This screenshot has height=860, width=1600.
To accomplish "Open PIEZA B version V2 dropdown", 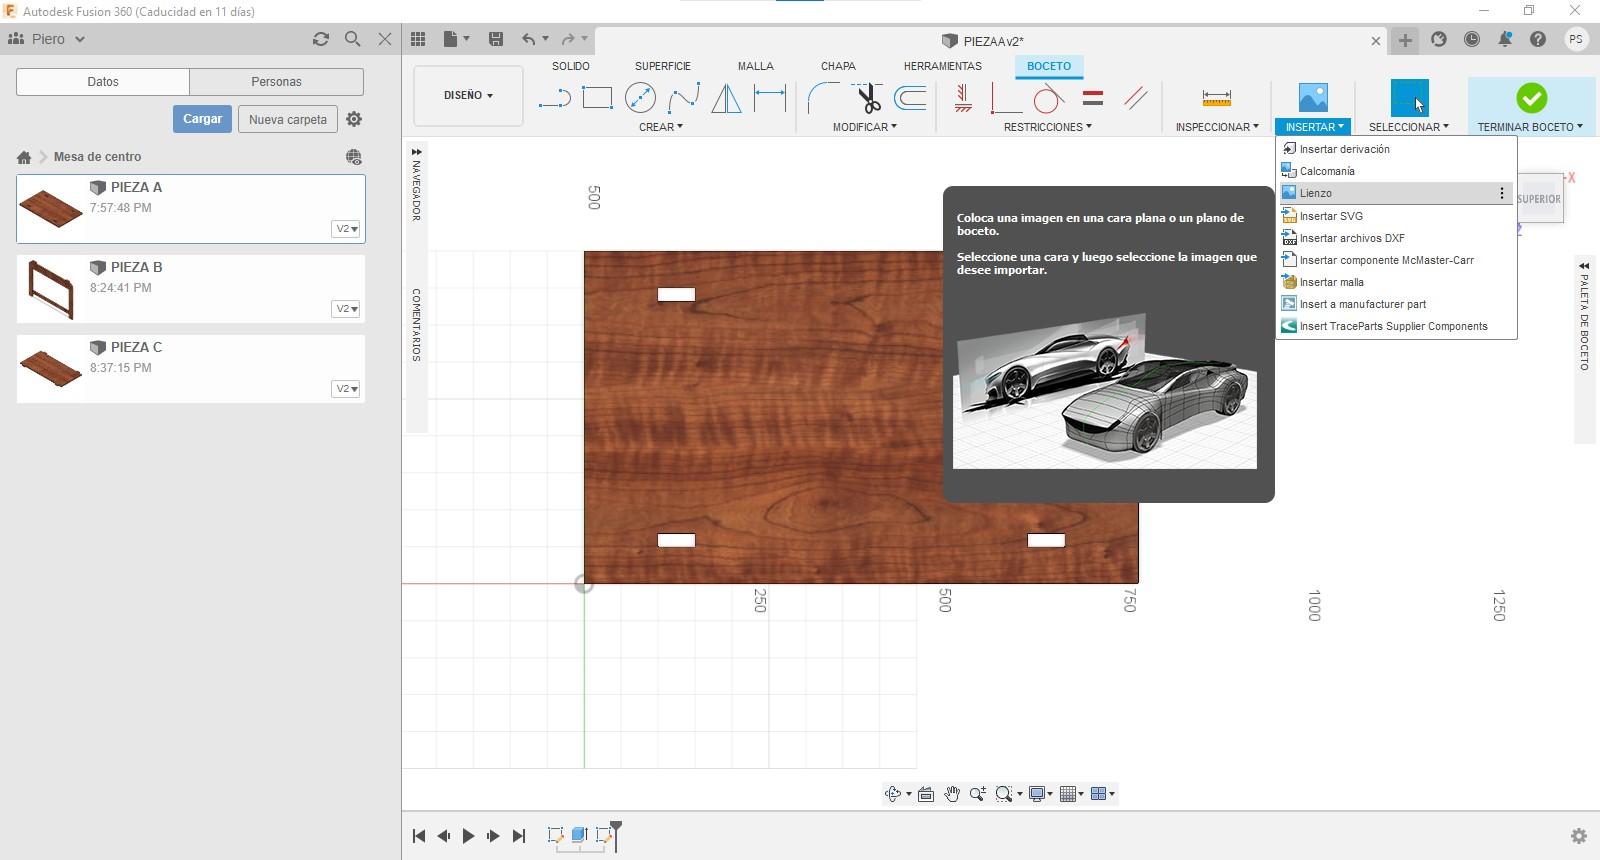I will click(346, 309).
